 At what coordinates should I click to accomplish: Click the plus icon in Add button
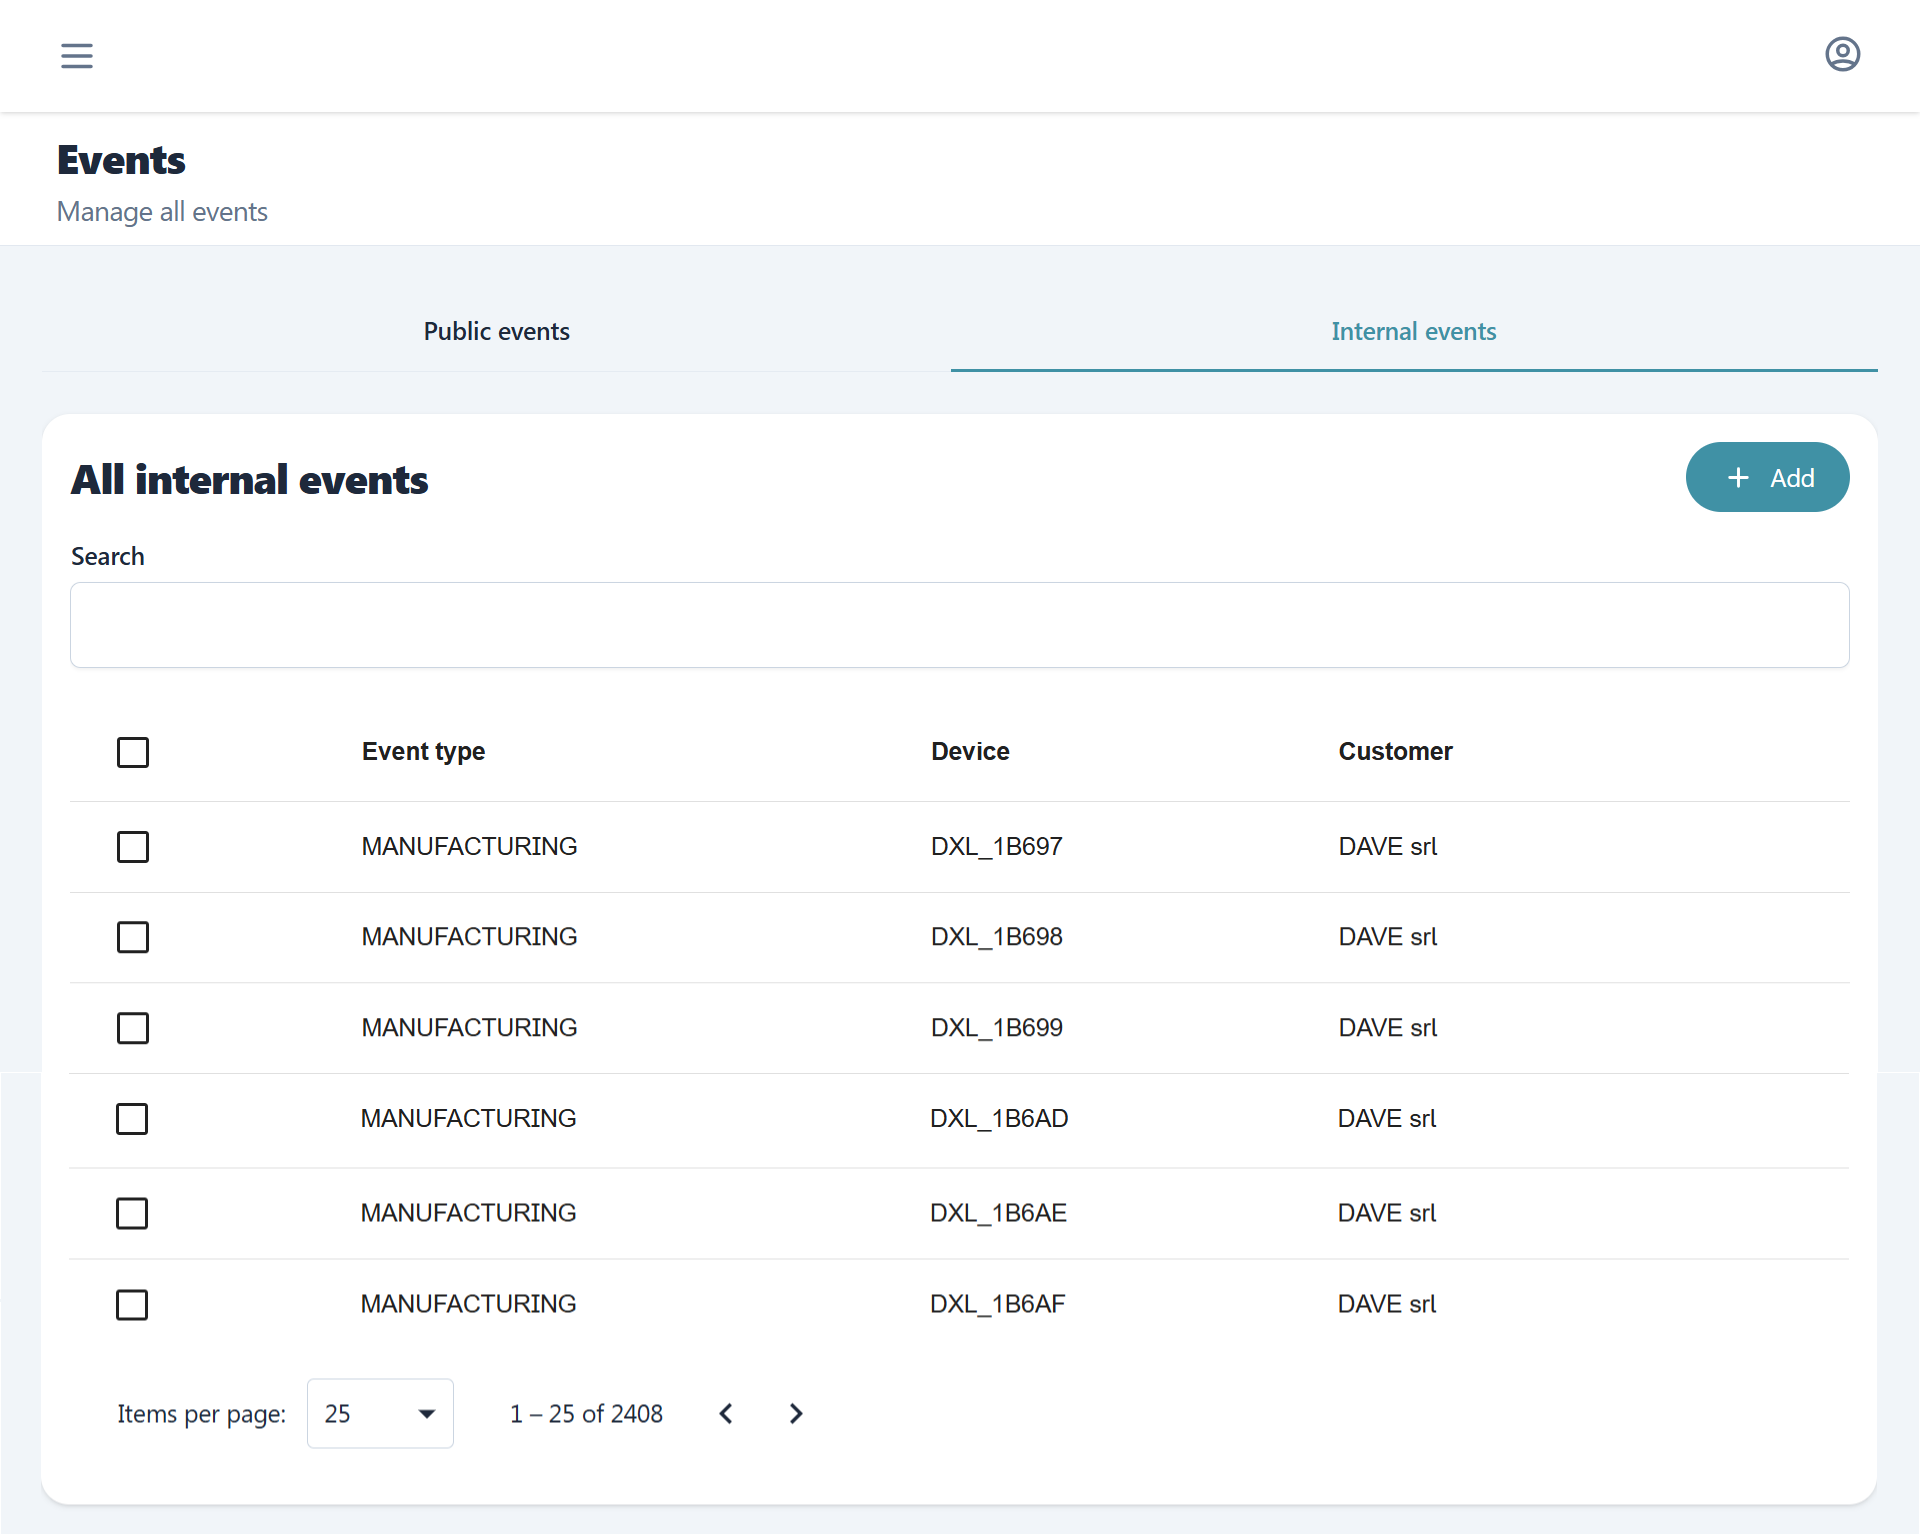click(1738, 478)
